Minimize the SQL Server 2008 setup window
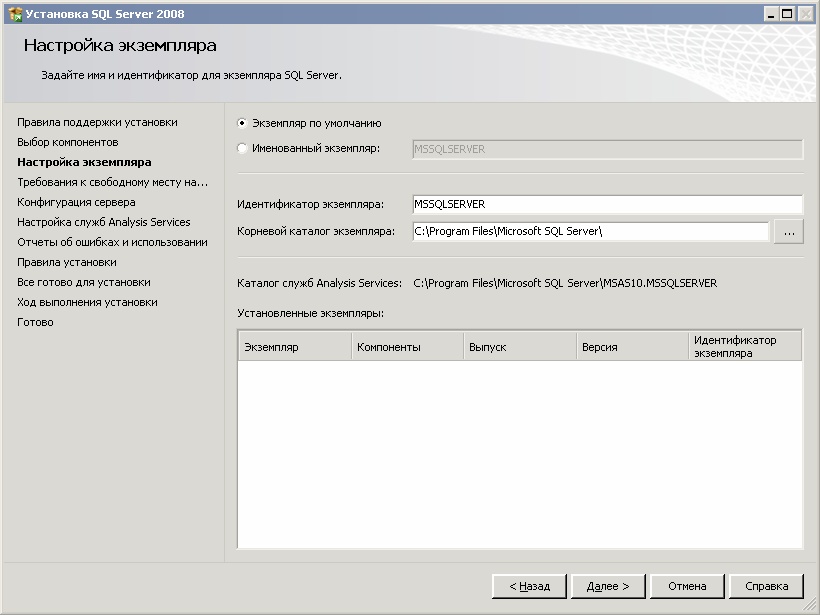 770,14
